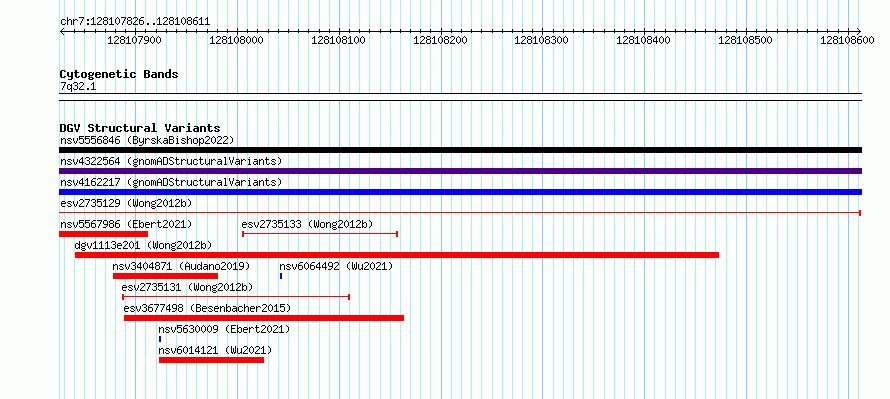The image size is (890, 399).
Task: Select the red nsv5567986 variant bar
Action: 103,234
